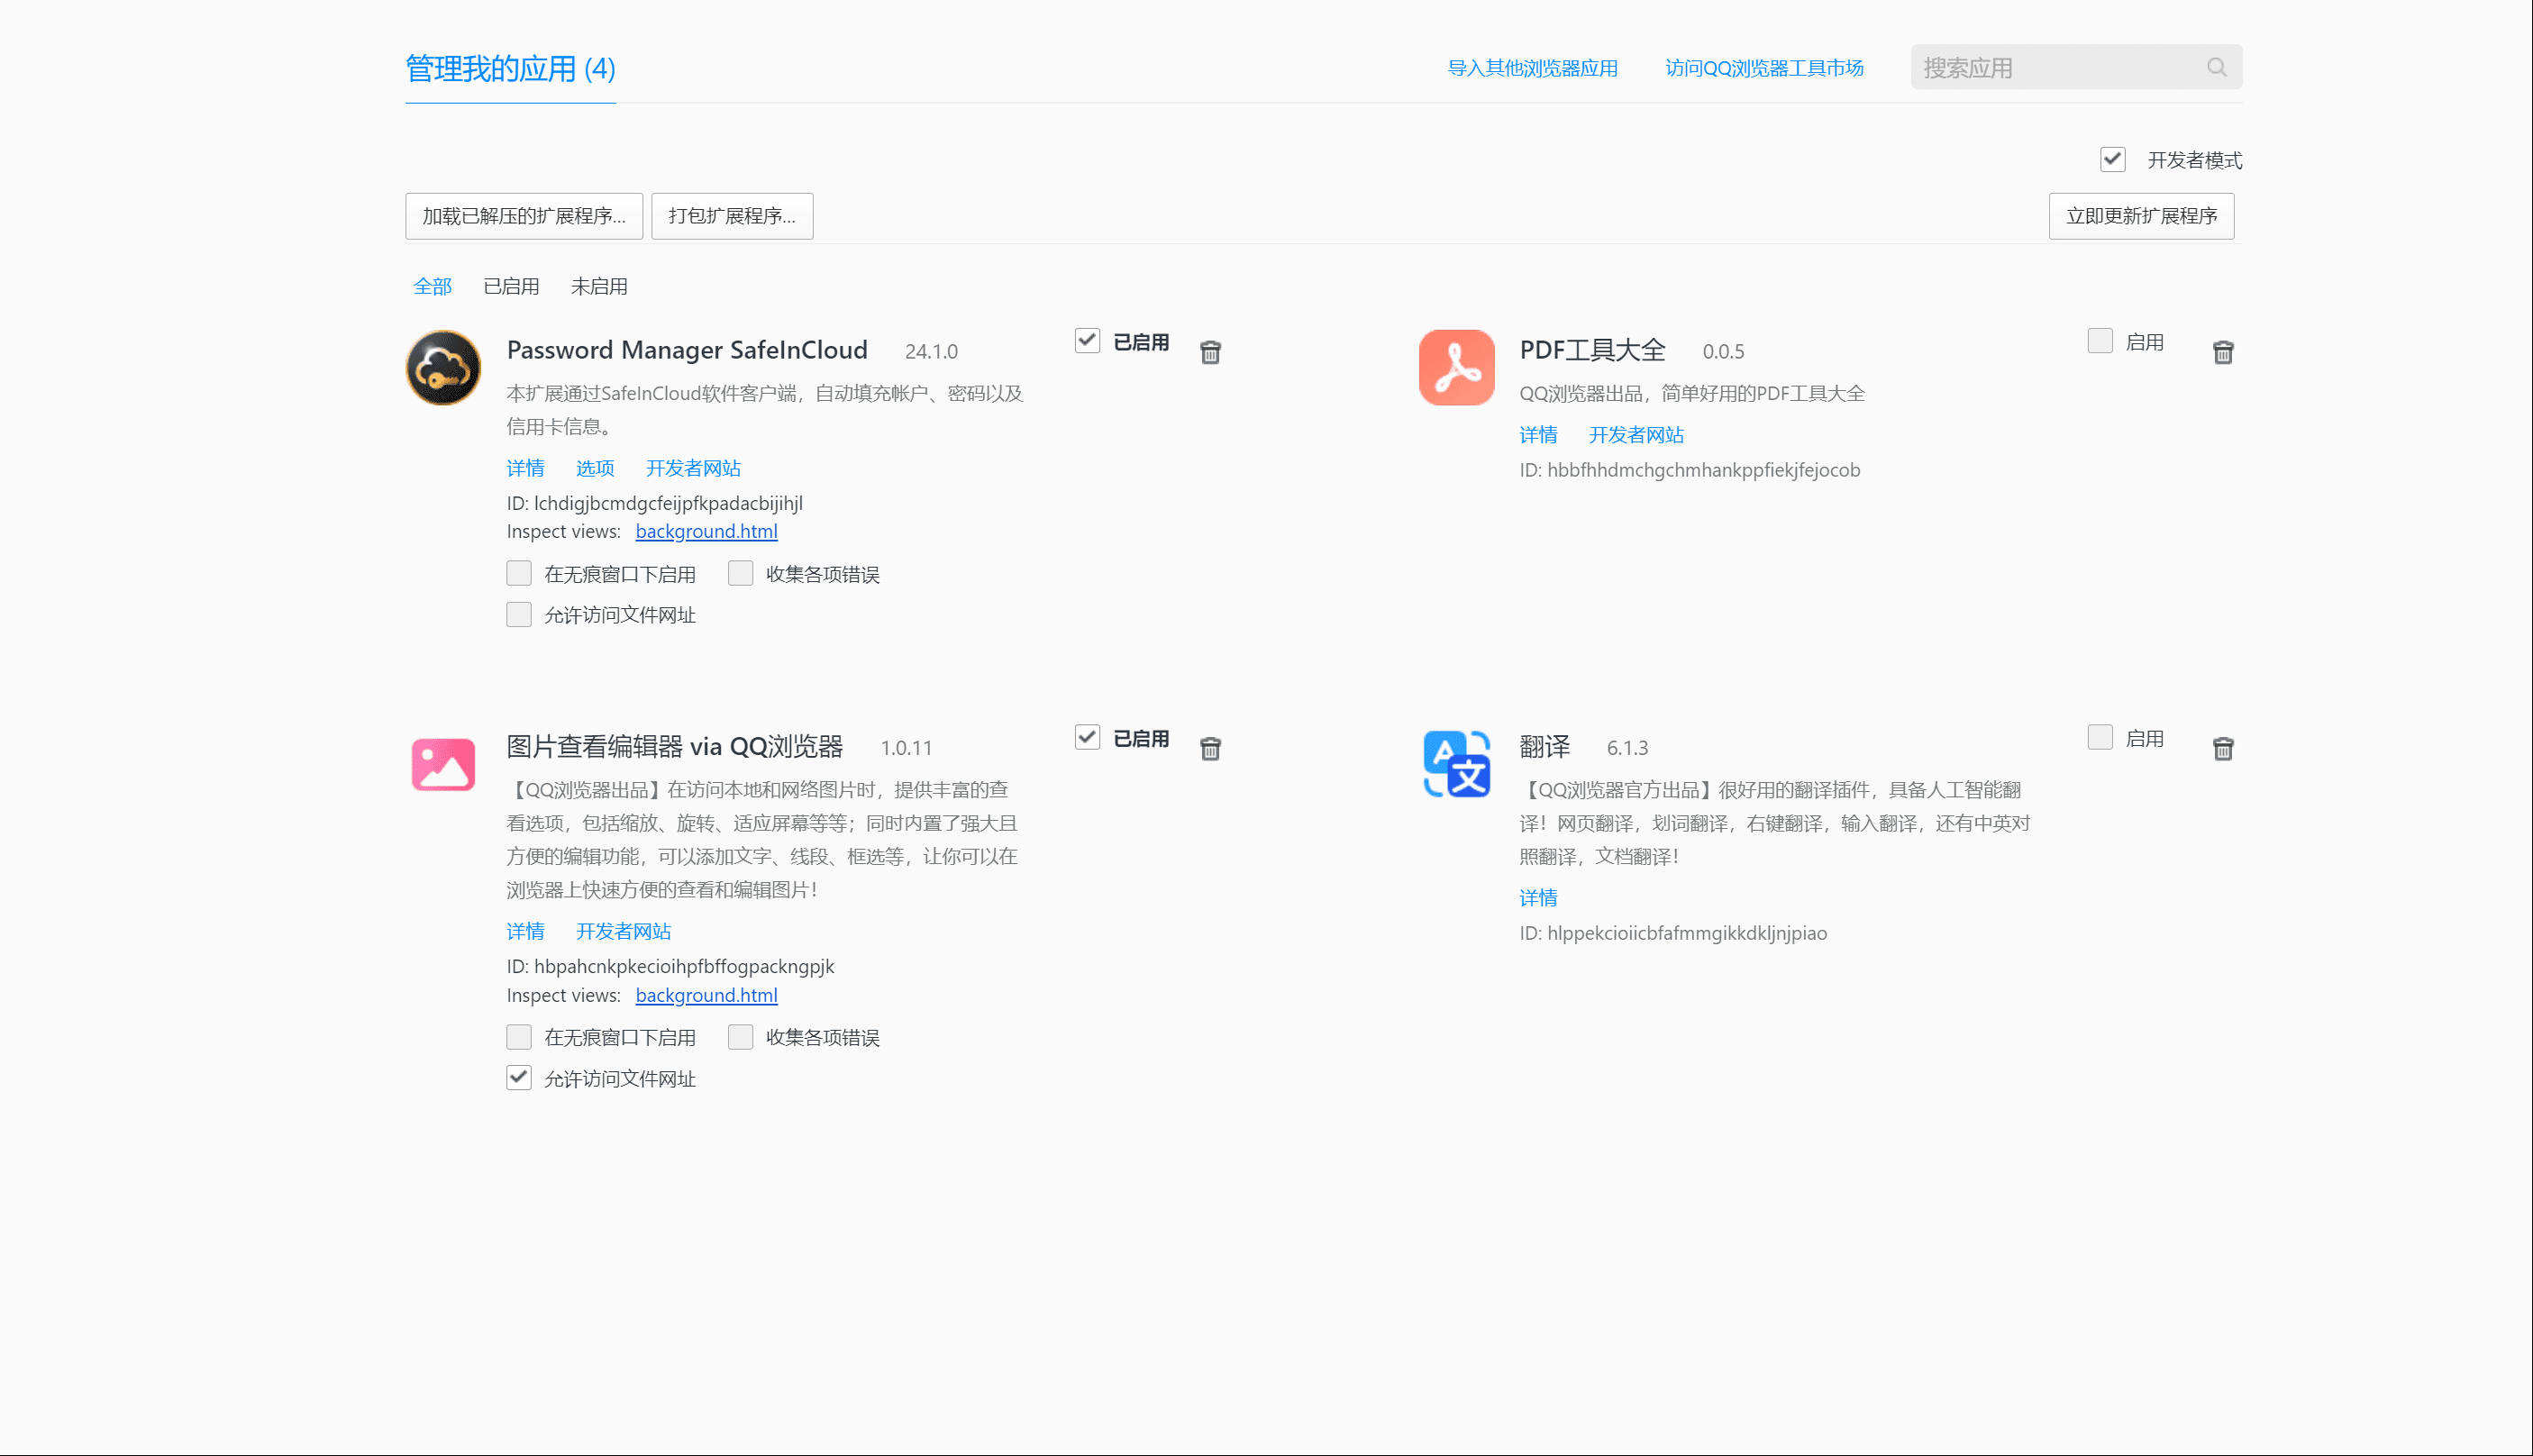
Task: Open 详情 for Password Manager SafeInCloud
Action: pyautogui.click(x=526, y=468)
